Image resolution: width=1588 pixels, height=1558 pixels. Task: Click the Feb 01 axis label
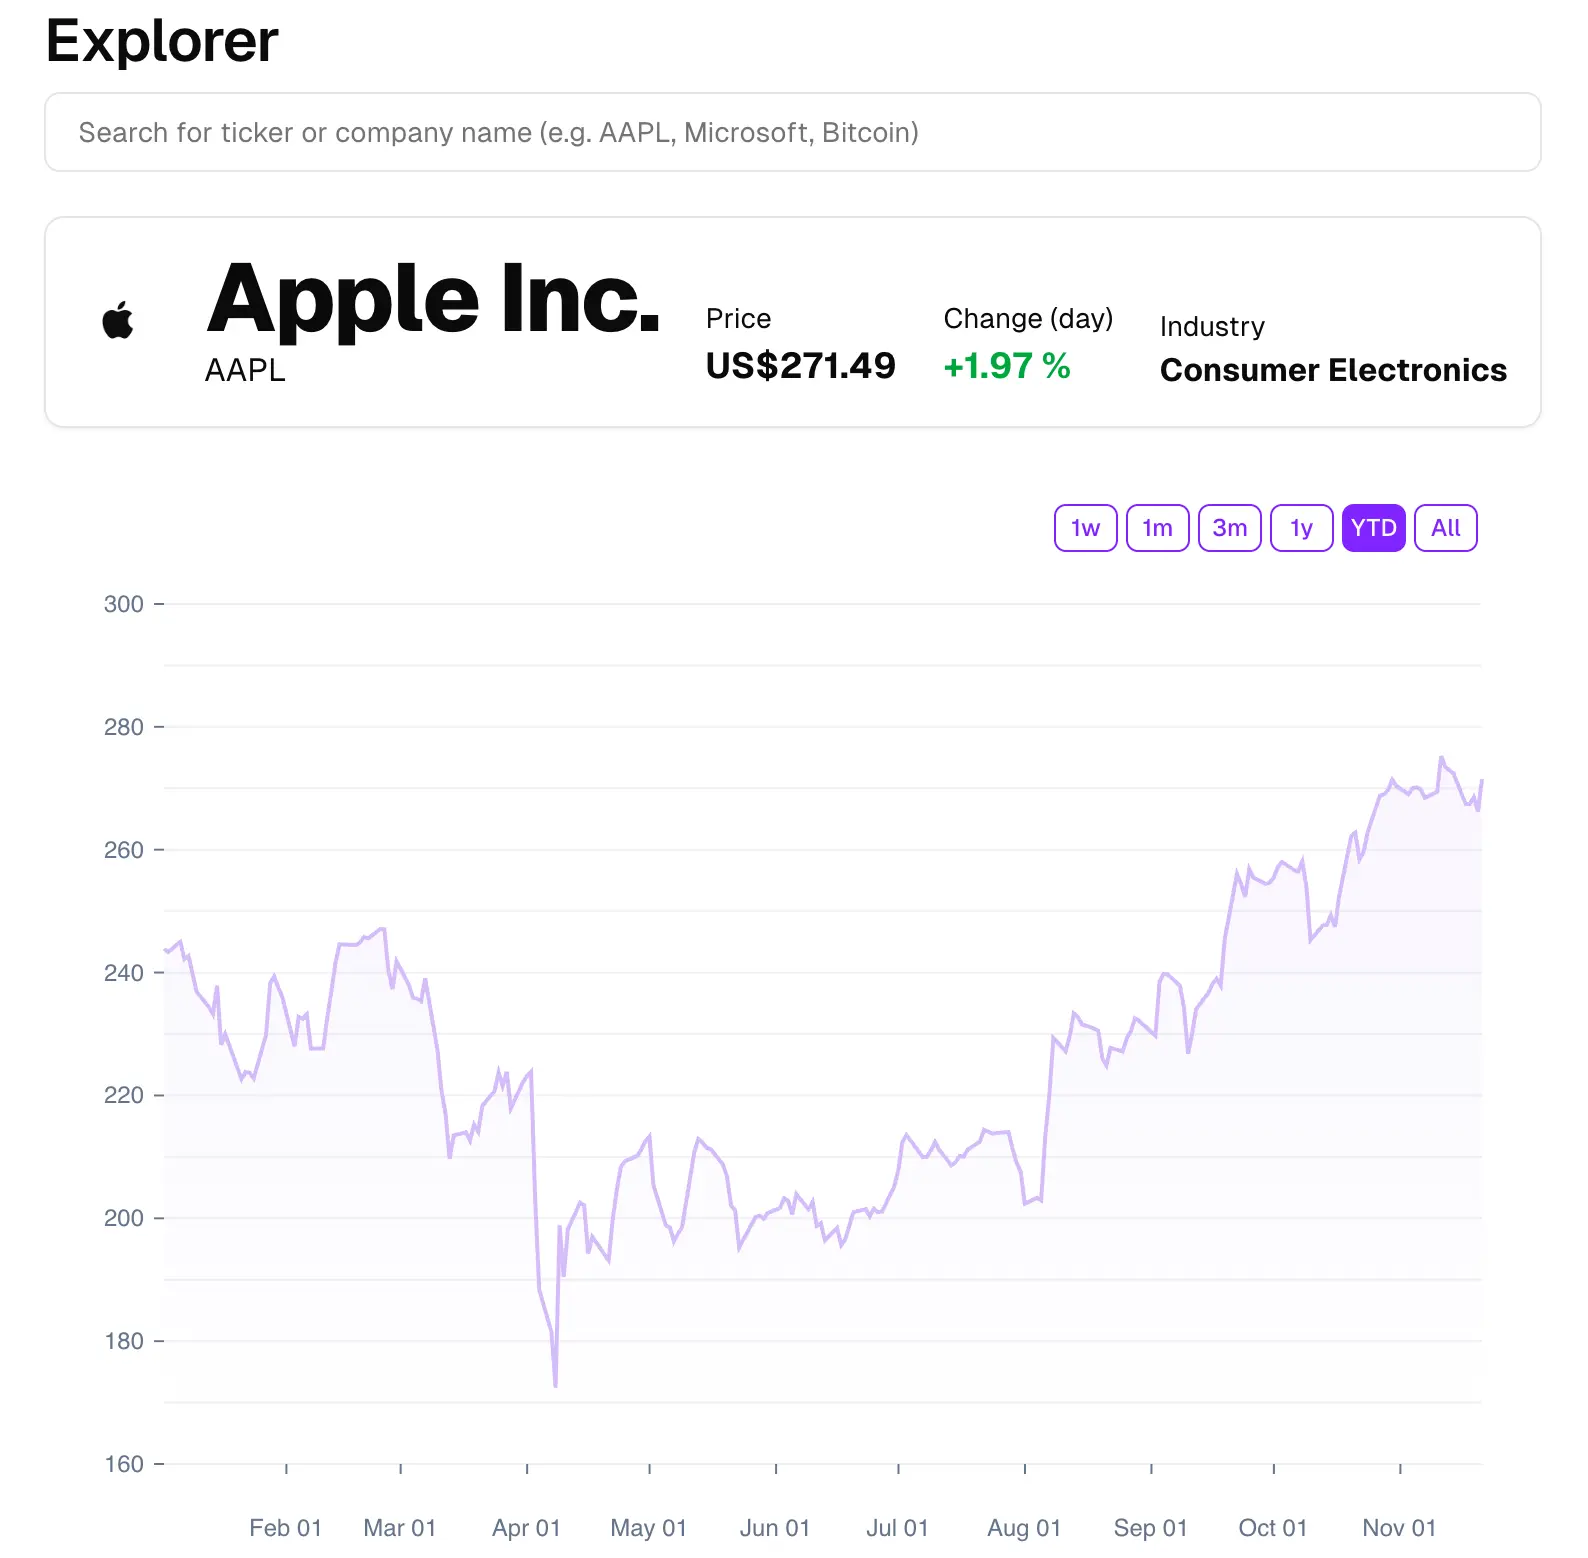click(285, 1528)
